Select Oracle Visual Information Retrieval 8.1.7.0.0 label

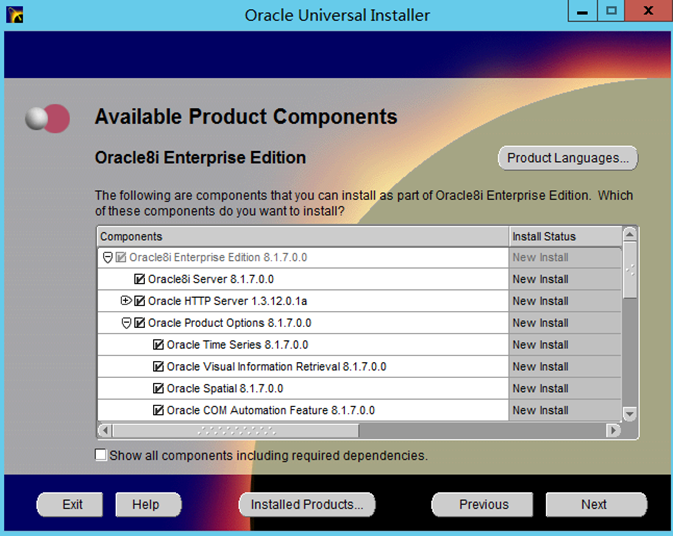tap(276, 366)
